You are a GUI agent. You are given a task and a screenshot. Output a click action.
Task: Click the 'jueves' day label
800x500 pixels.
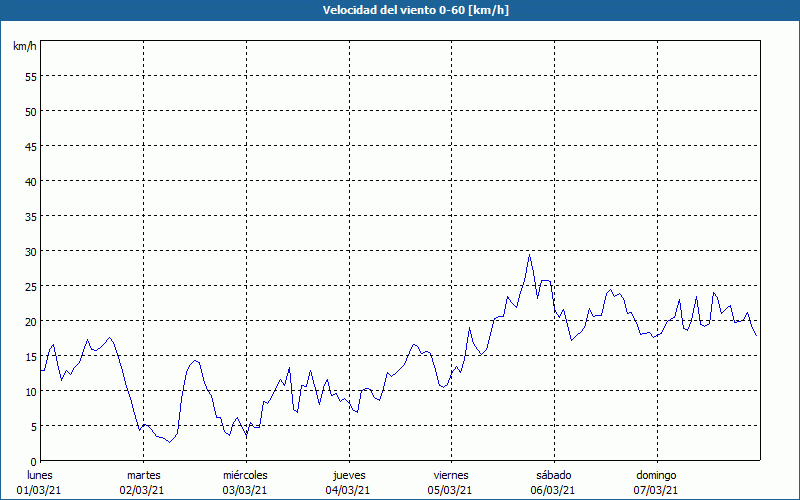click(x=349, y=475)
